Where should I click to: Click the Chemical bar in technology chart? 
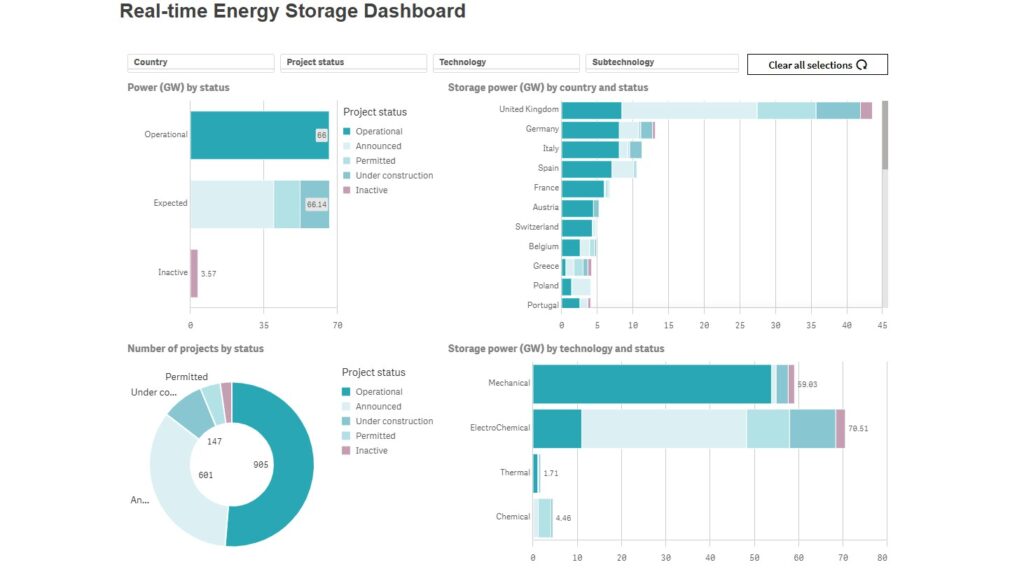tap(544, 518)
